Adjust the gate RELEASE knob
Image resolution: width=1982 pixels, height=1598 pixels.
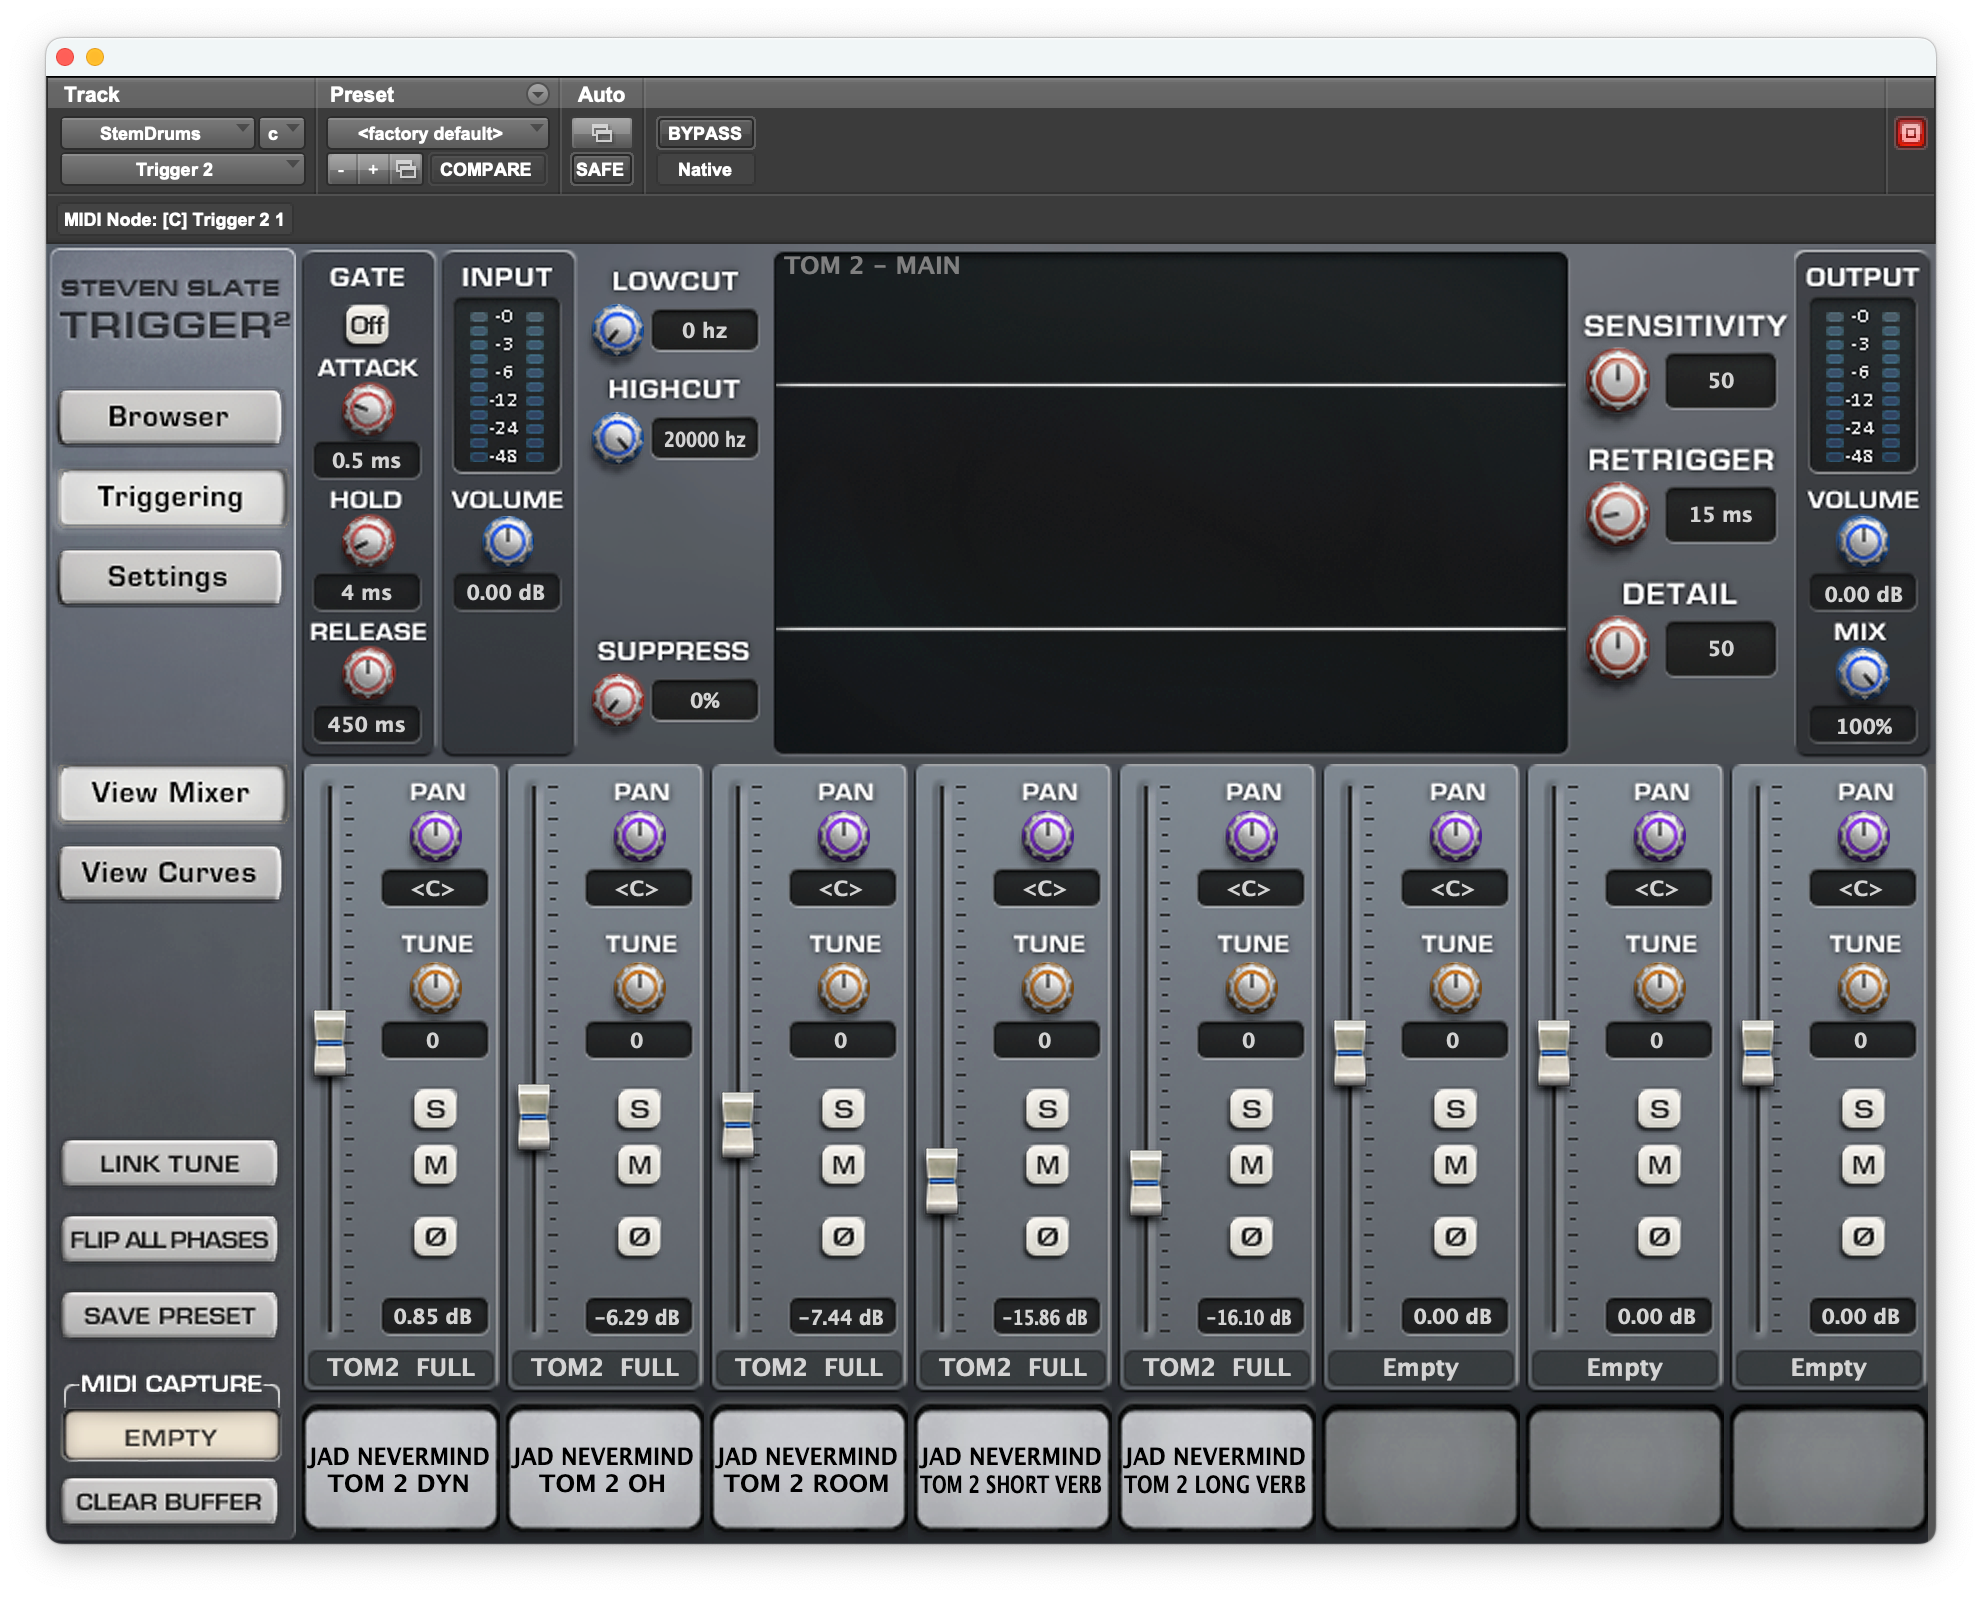click(368, 673)
